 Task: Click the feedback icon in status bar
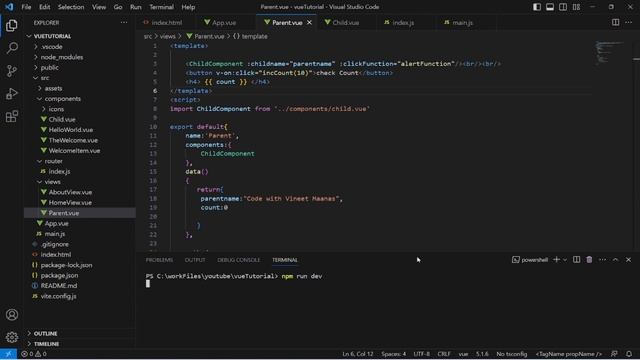click(x=614, y=354)
